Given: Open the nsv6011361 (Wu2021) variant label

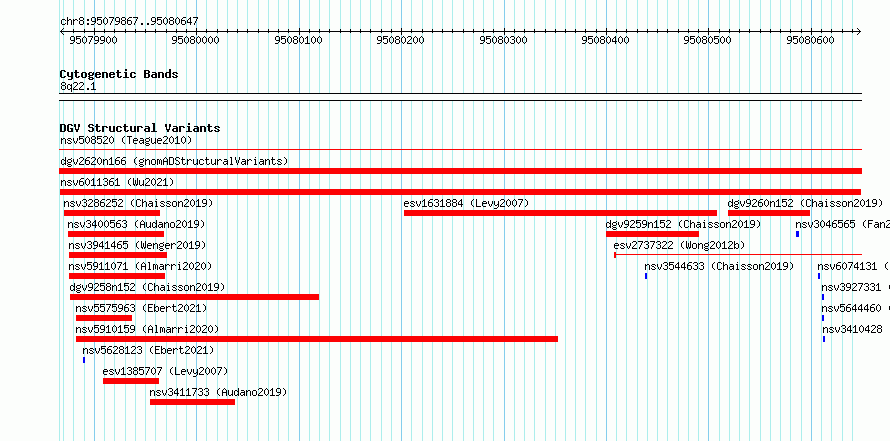Looking at the screenshot, I should click(117, 182).
